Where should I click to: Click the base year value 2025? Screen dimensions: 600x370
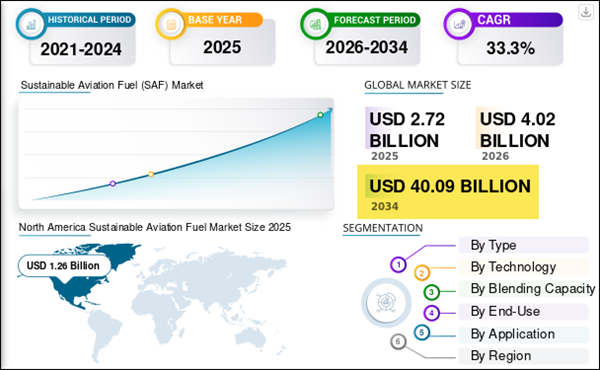tap(222, 47)
